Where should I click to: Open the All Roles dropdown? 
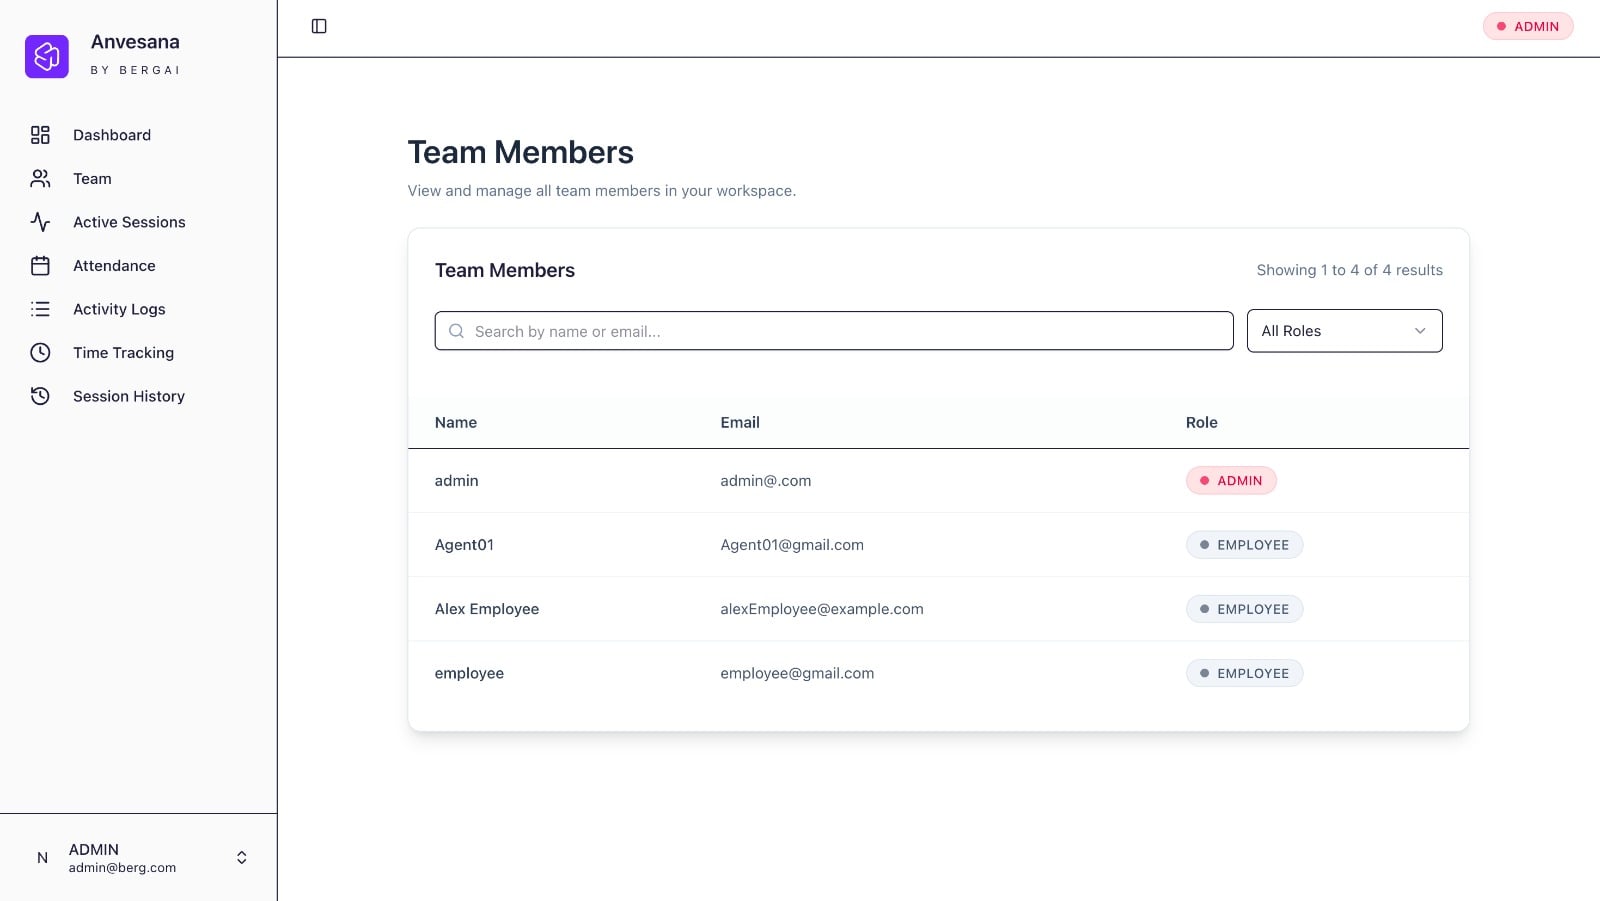(1344, 330)
